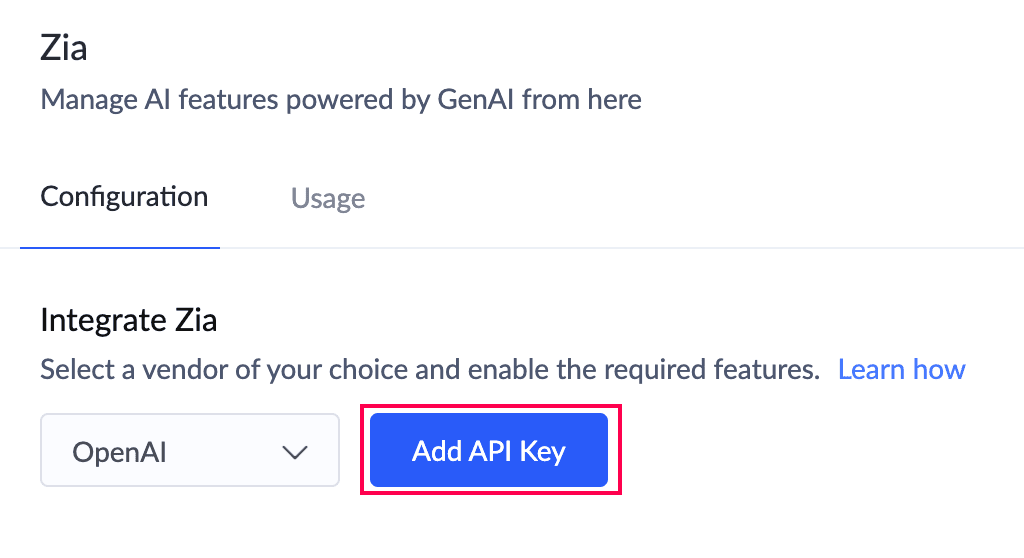Click the word GenAI in the subtitle

pyautogui.click(x=475, y=100)
